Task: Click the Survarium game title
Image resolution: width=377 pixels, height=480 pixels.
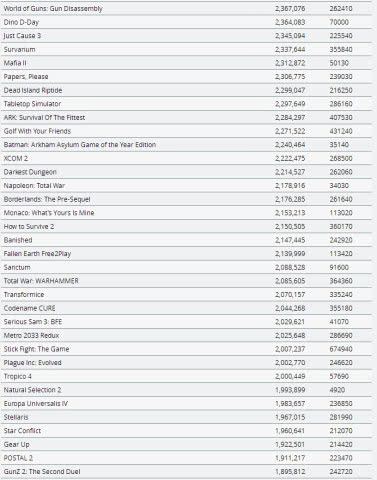Action: click(19, 50)
